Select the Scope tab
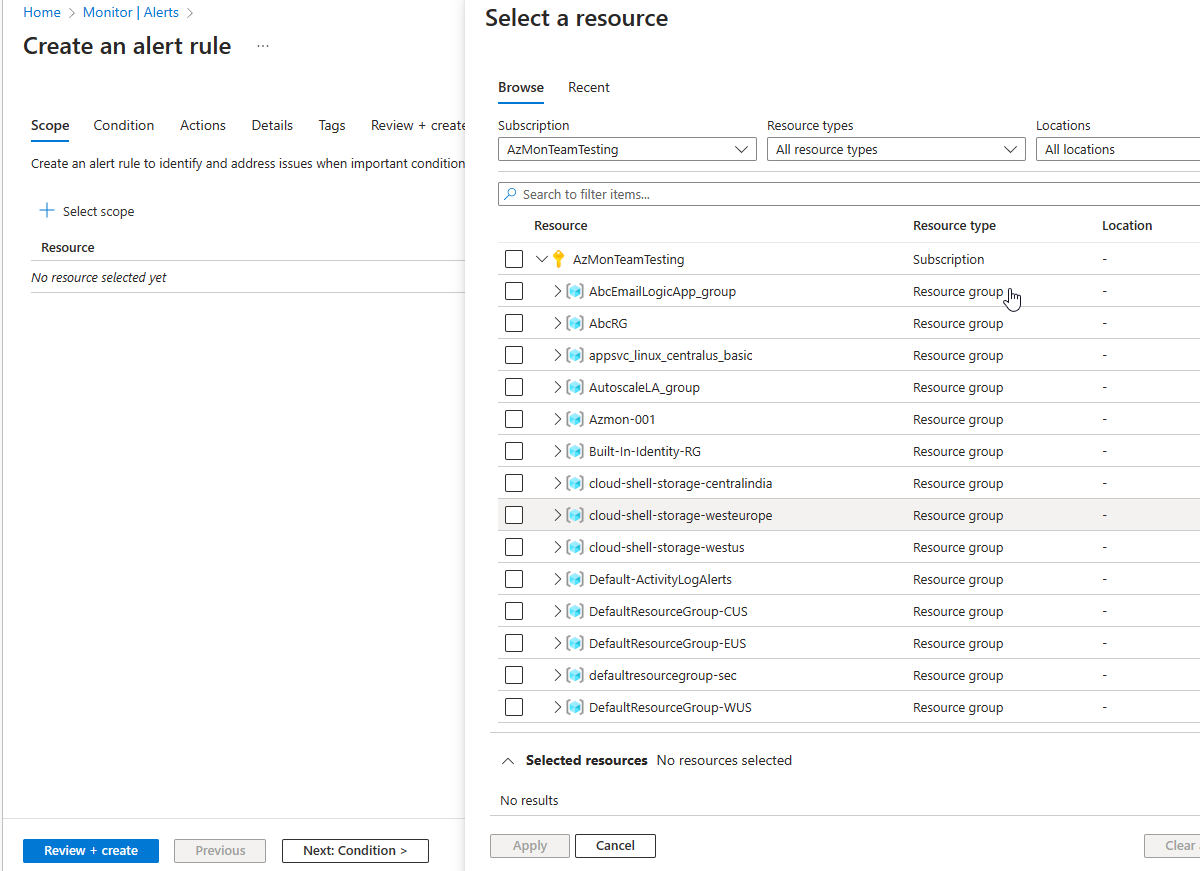 click(50, 125)
